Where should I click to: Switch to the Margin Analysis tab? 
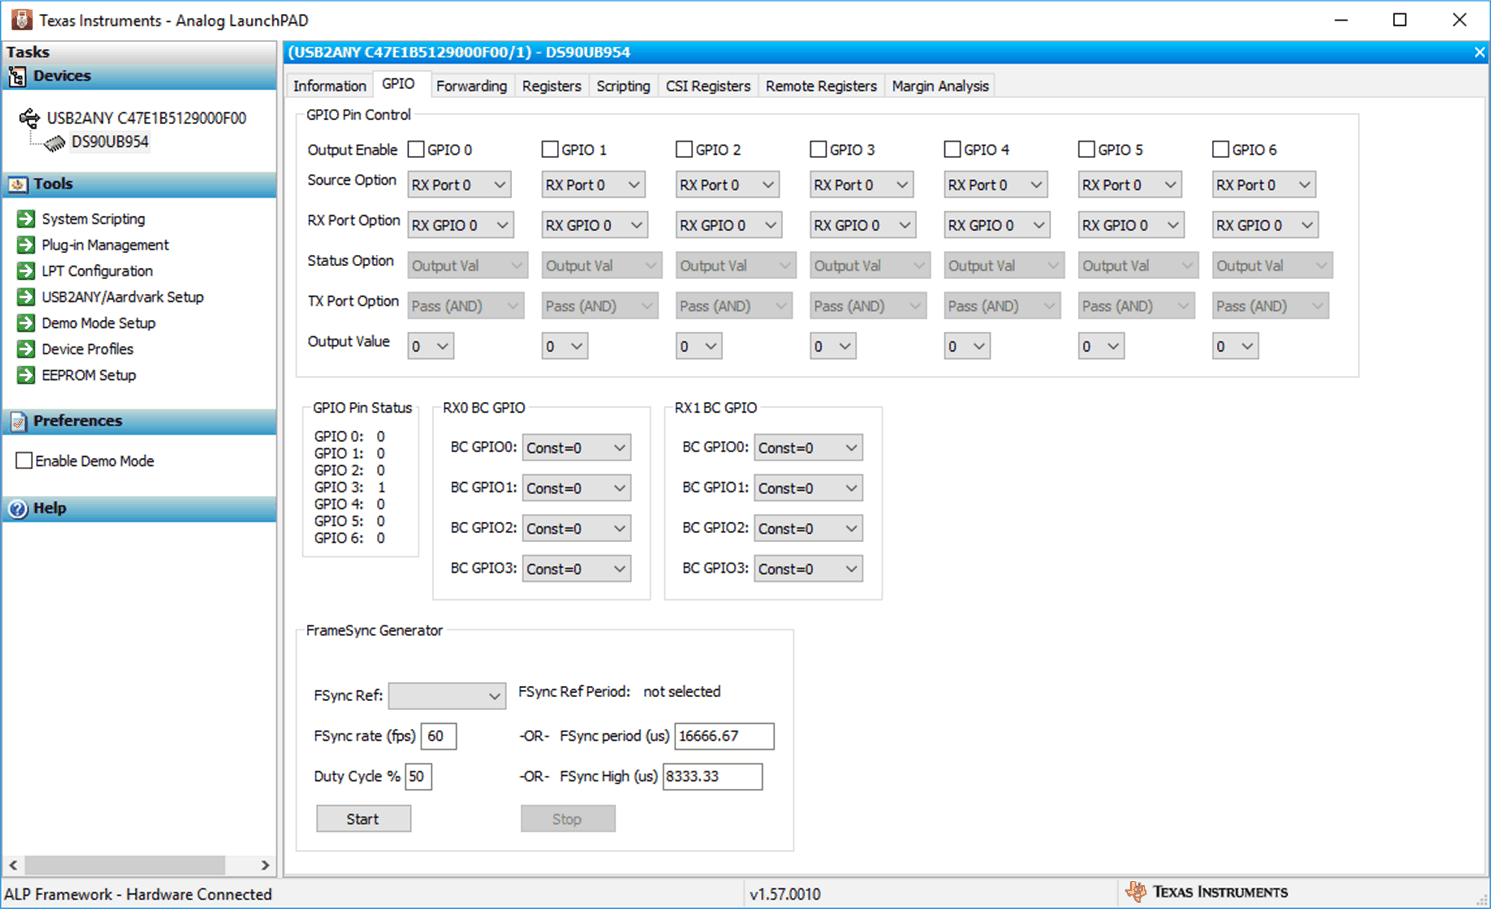tap(940, 86)
